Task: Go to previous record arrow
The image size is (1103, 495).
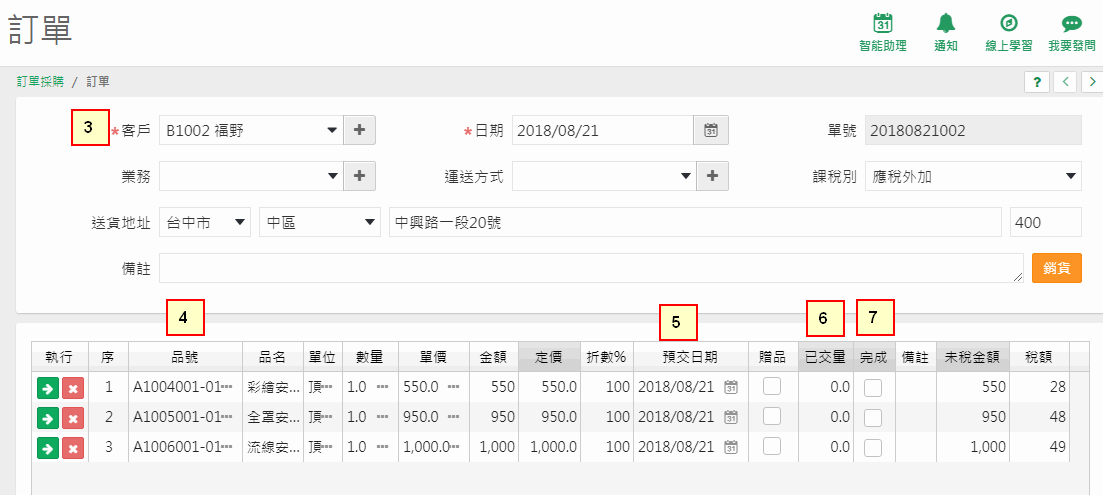Action: tap(1065, 82)
